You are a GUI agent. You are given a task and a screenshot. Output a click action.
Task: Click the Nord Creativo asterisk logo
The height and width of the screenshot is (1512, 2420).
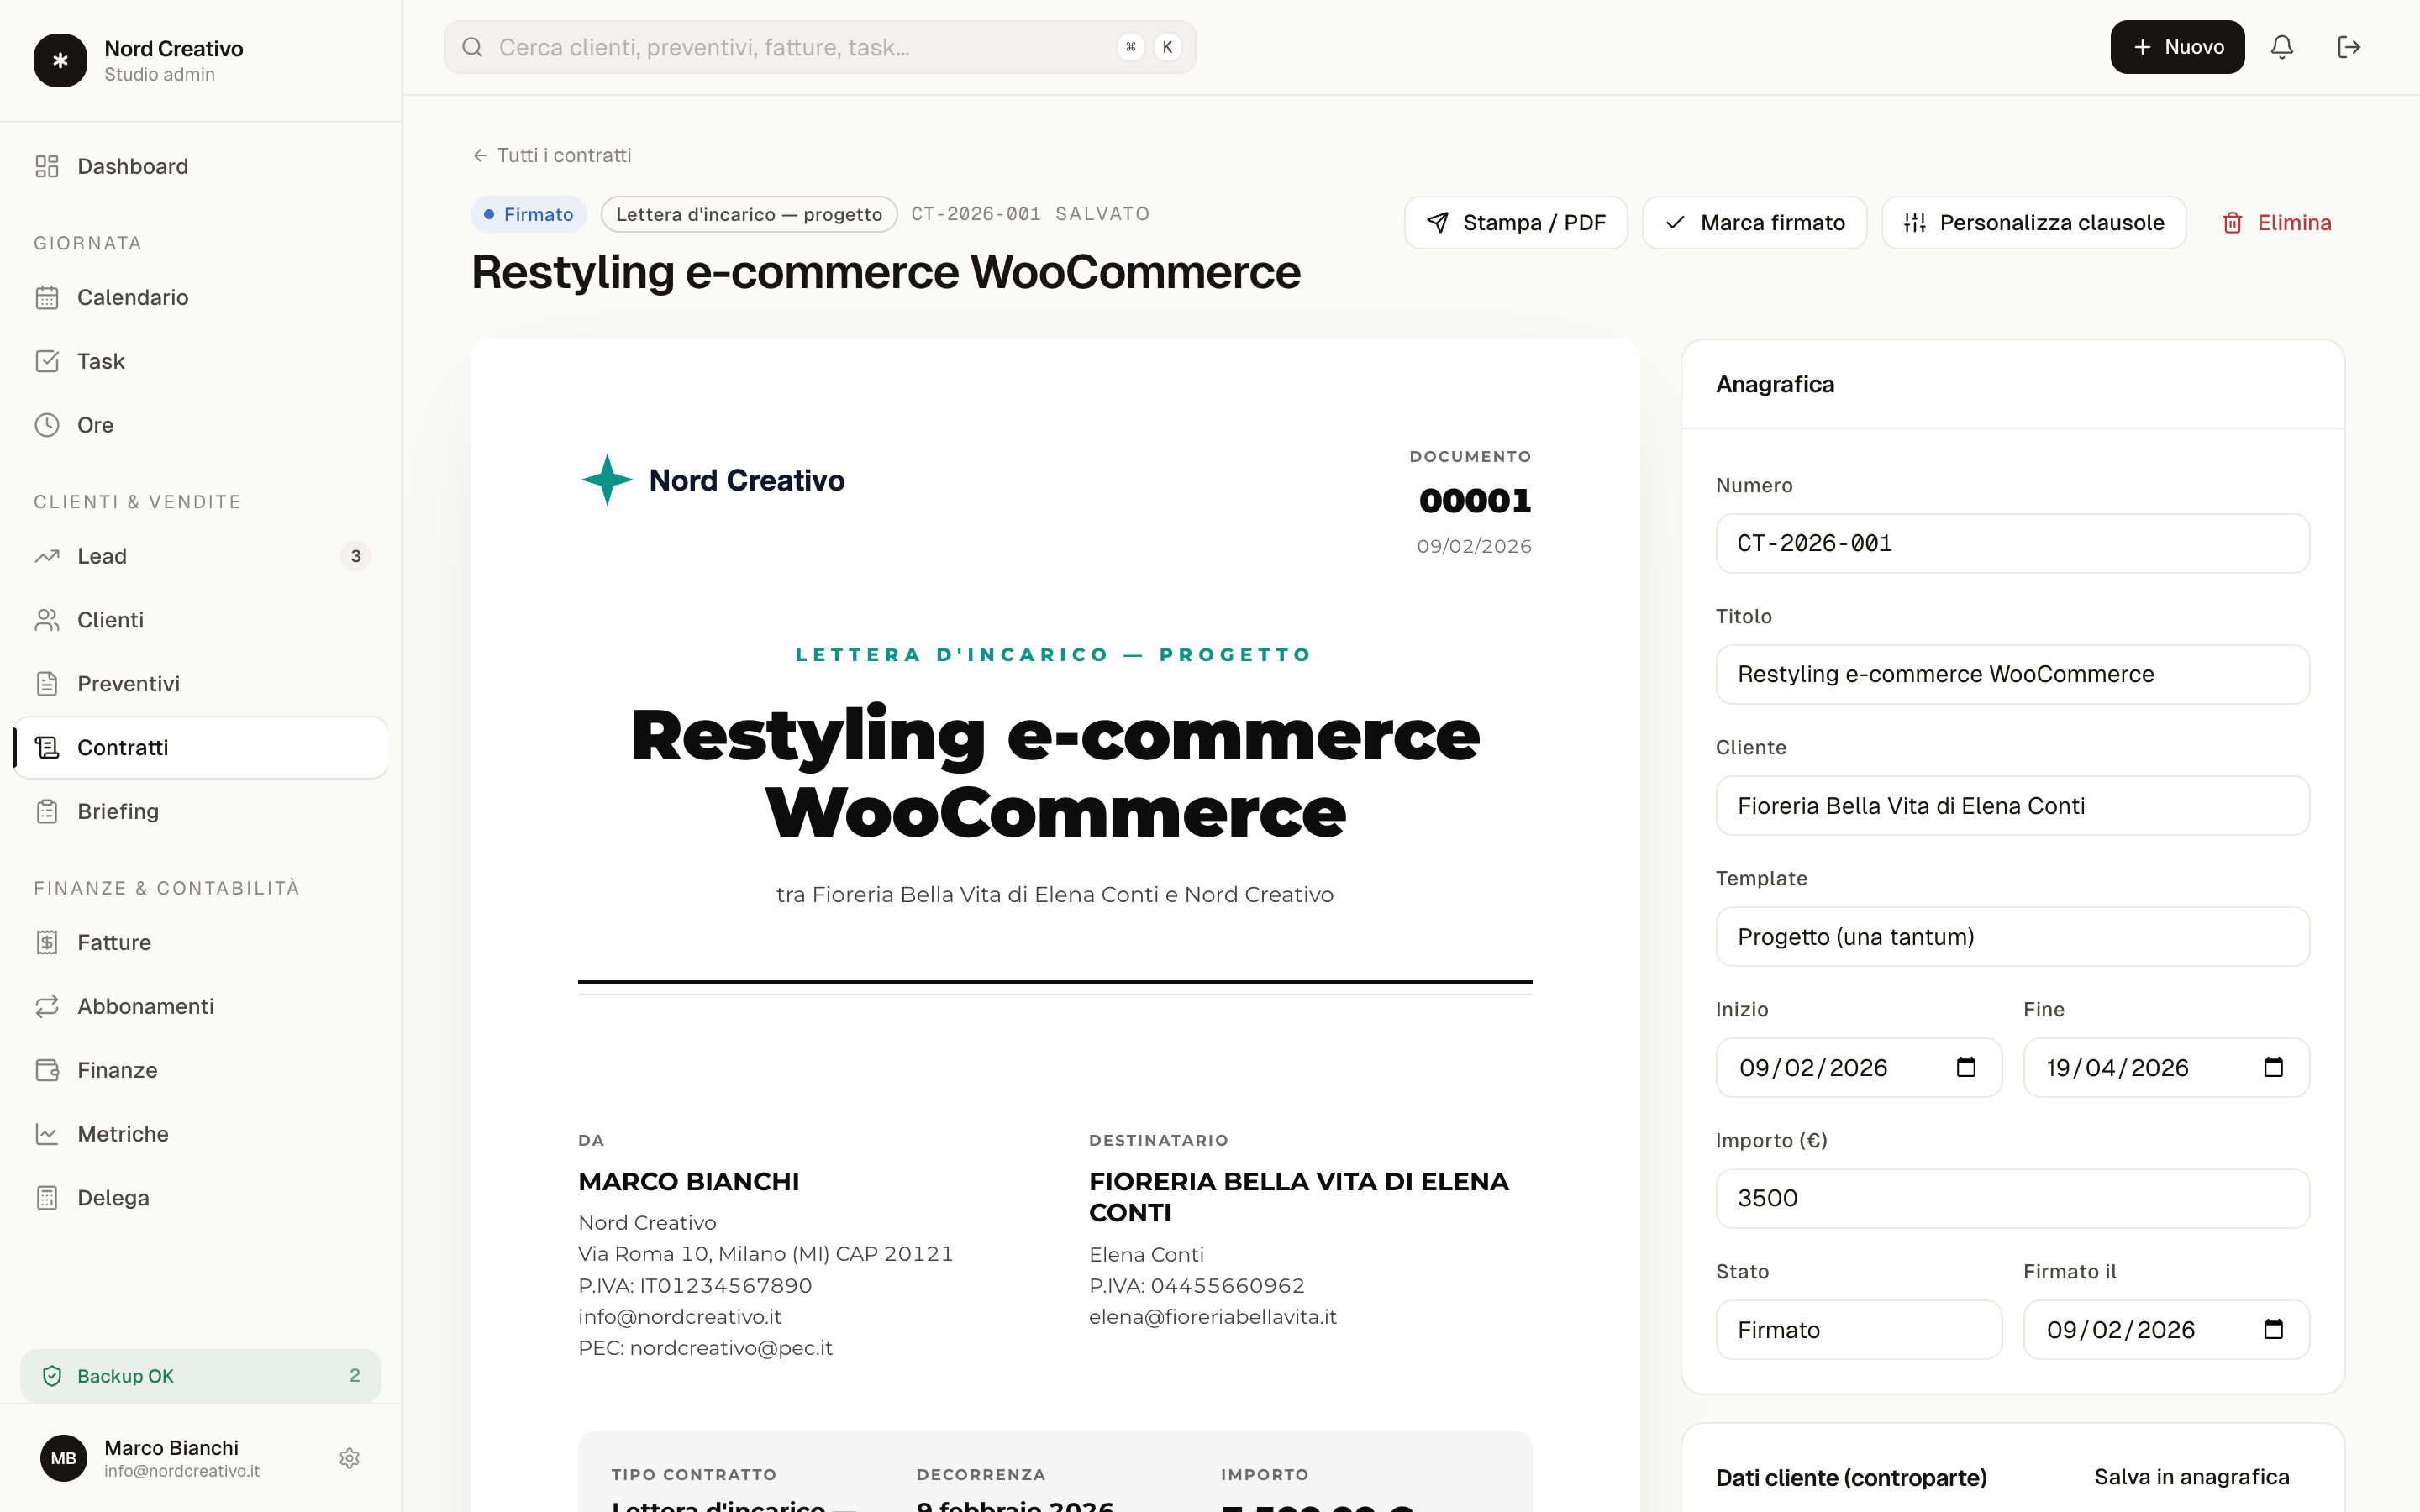(60, 60)
